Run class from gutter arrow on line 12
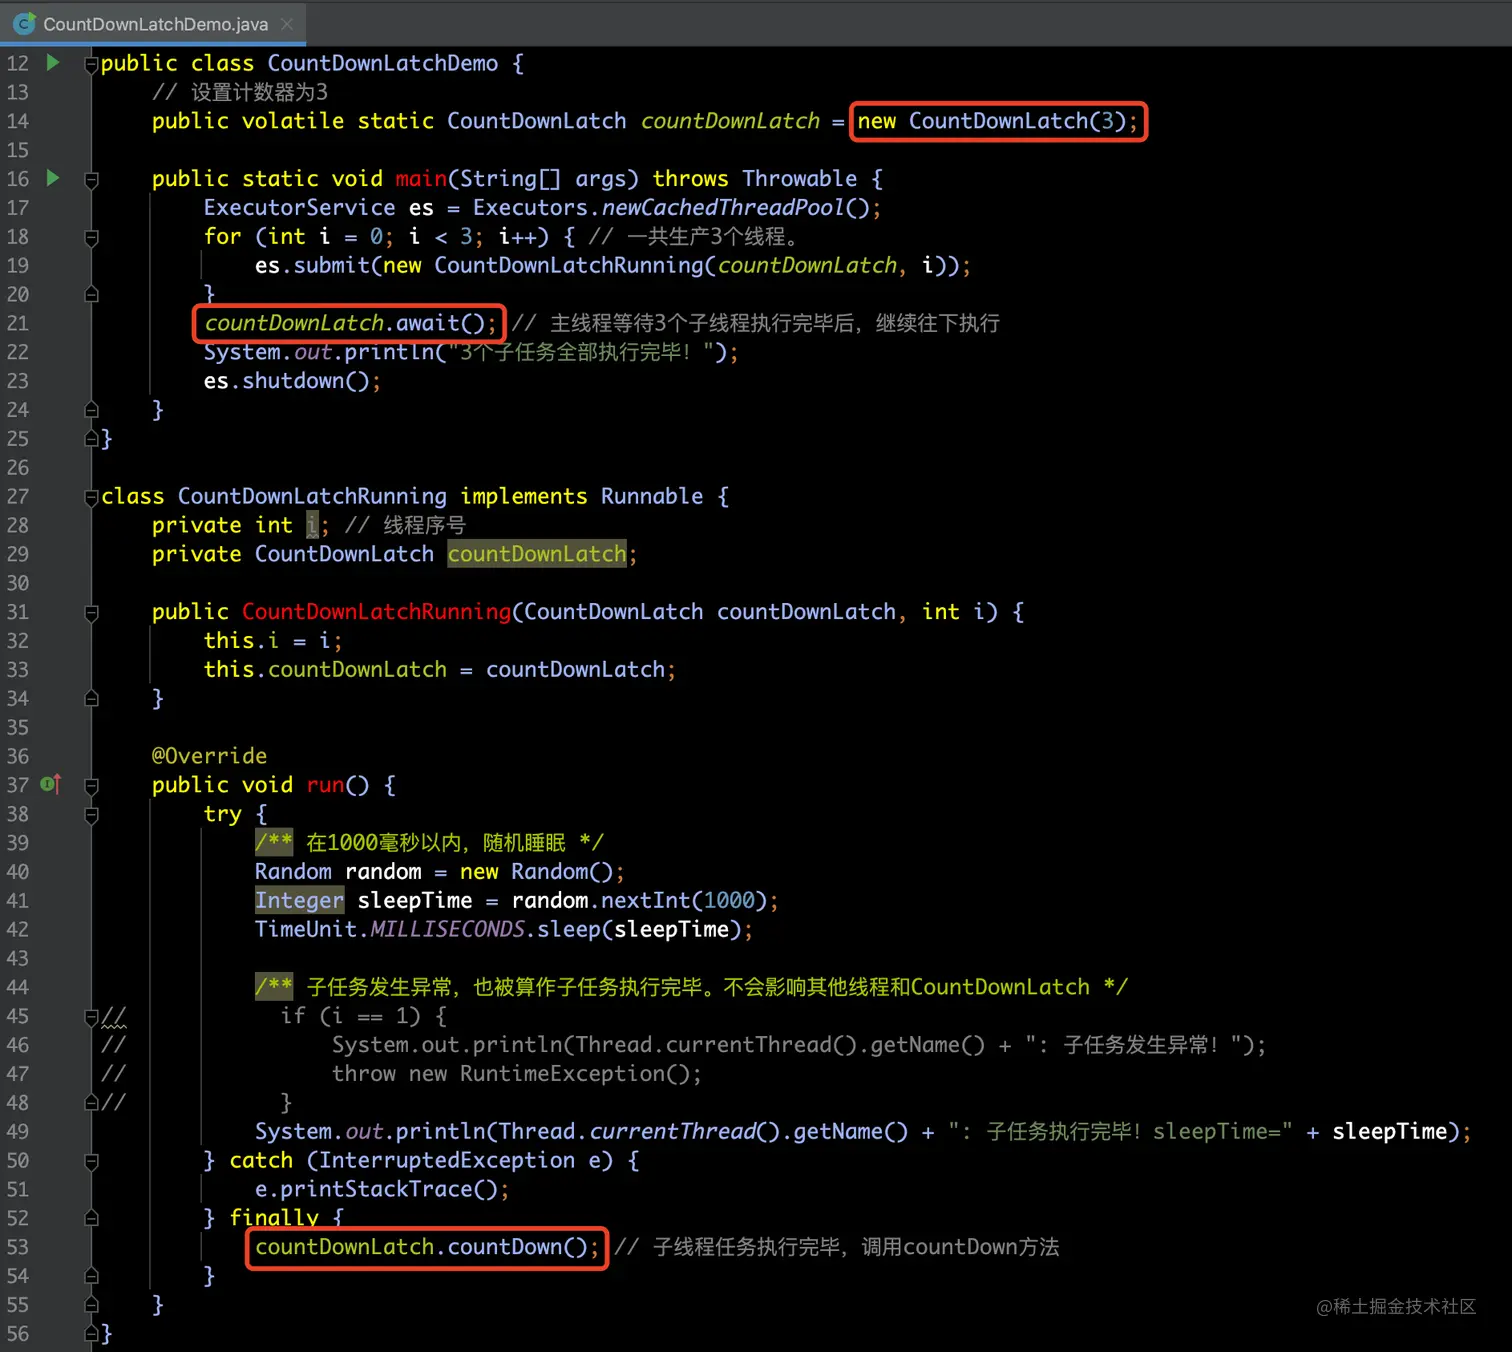Image resolution: width=1512 pixels, height=1352 pixels. [x=53, y=63]
